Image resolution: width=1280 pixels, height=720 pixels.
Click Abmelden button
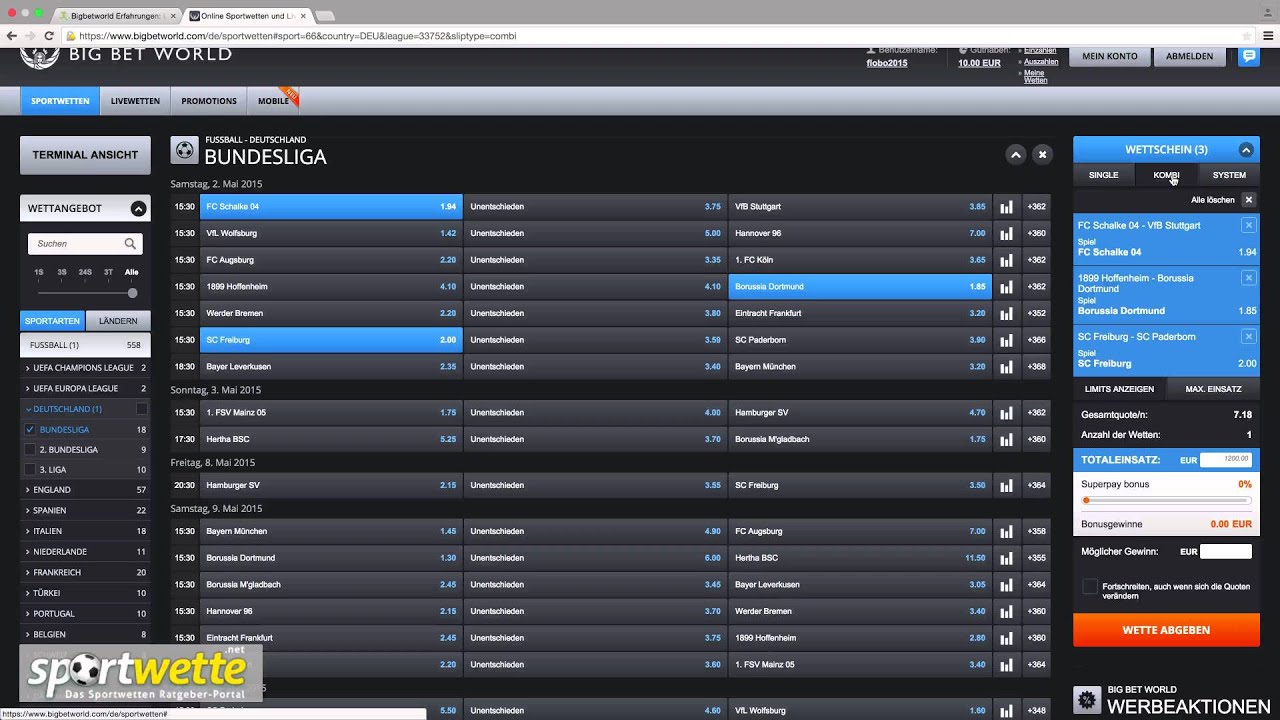point(1189,56)
